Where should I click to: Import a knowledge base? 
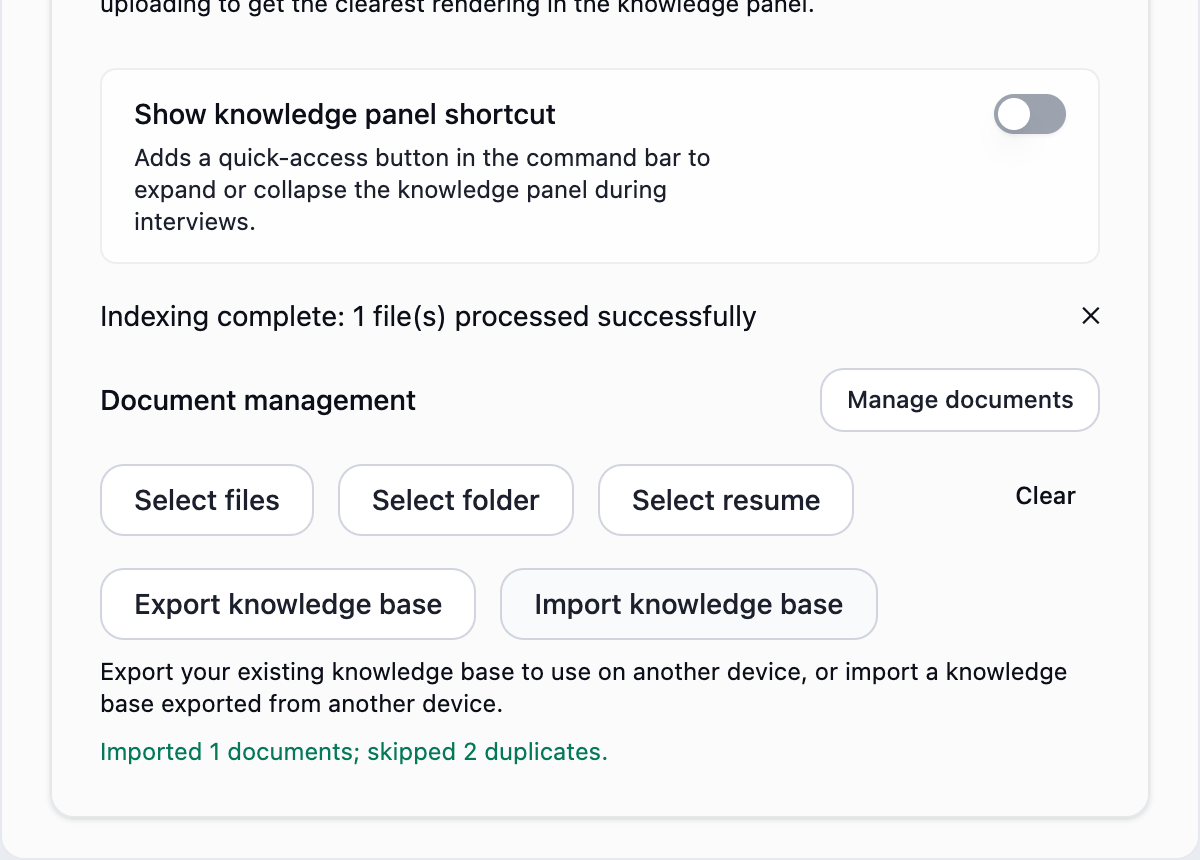click(689, 604)
